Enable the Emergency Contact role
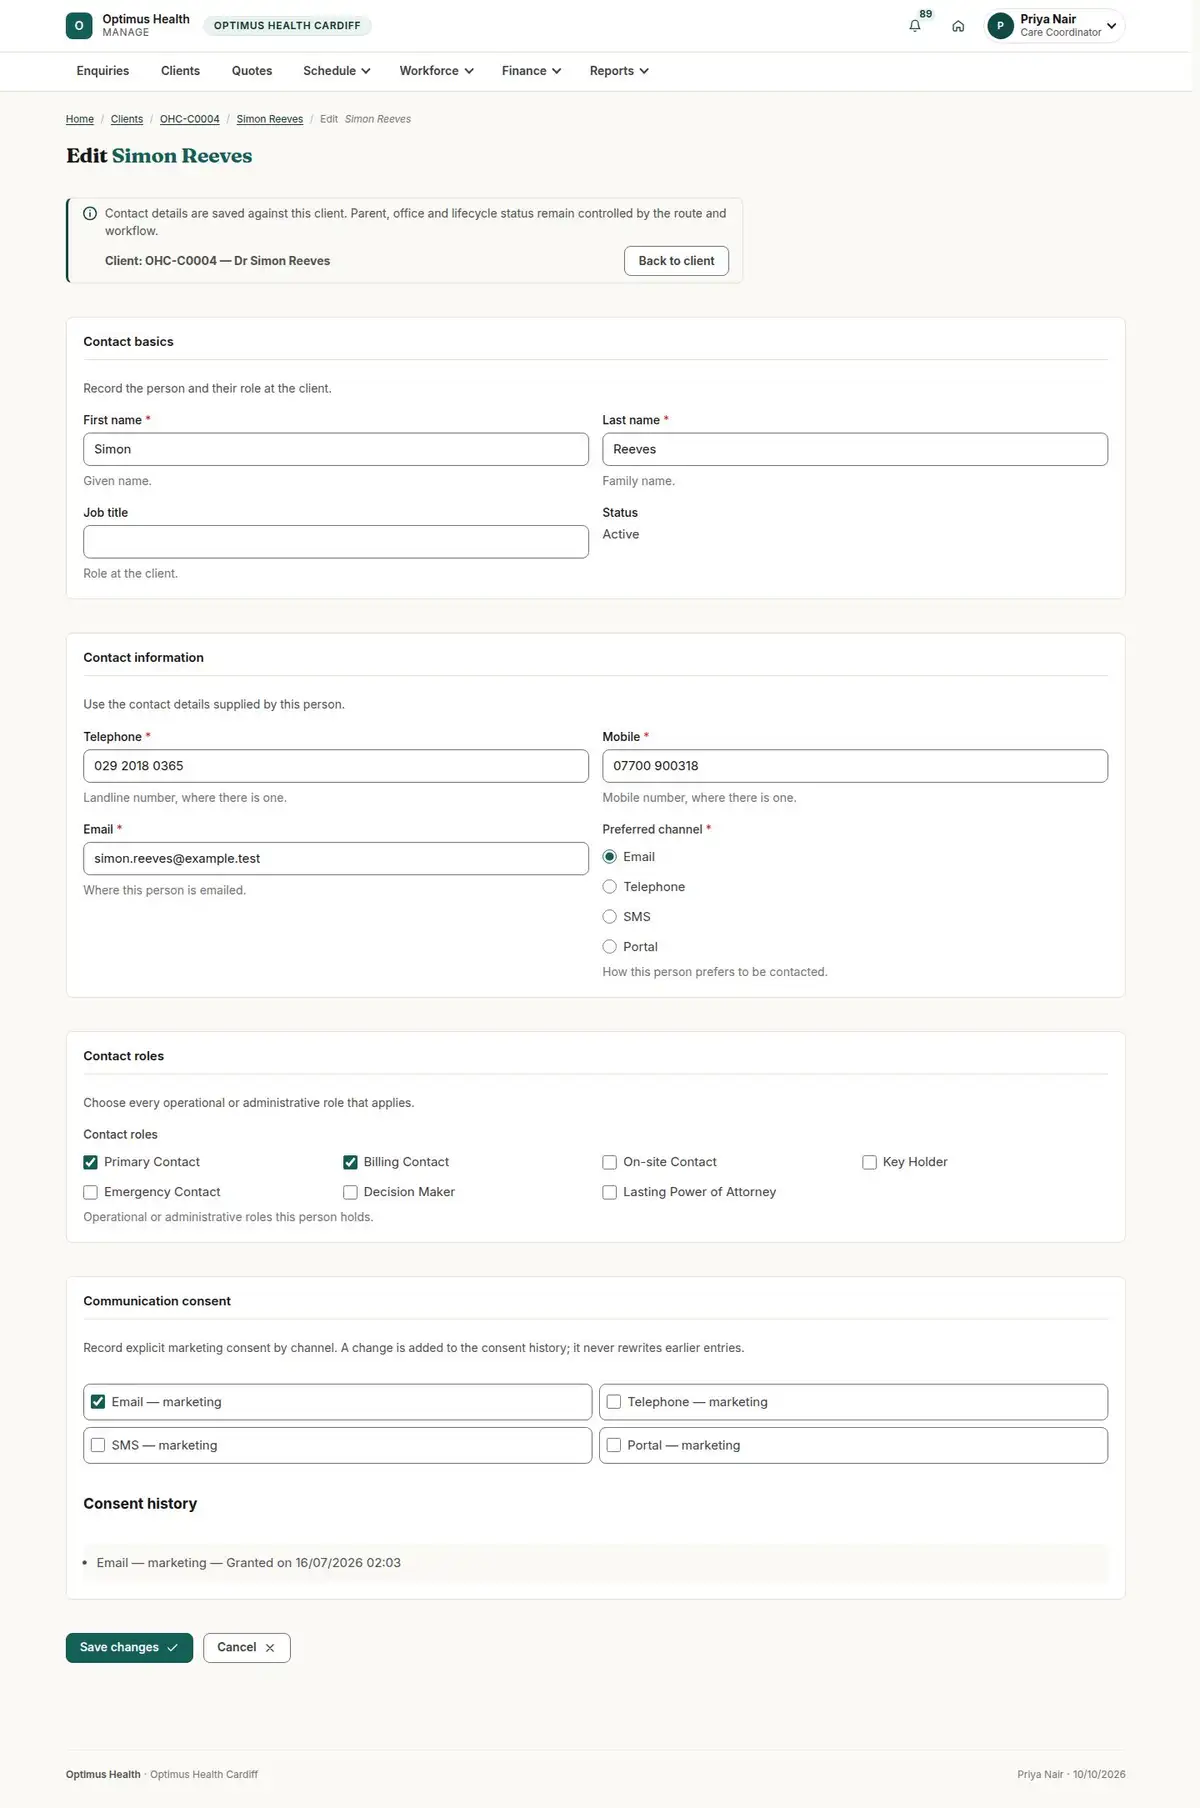The width and height of the screenshot is (1200, 1808). (91, 1192)
